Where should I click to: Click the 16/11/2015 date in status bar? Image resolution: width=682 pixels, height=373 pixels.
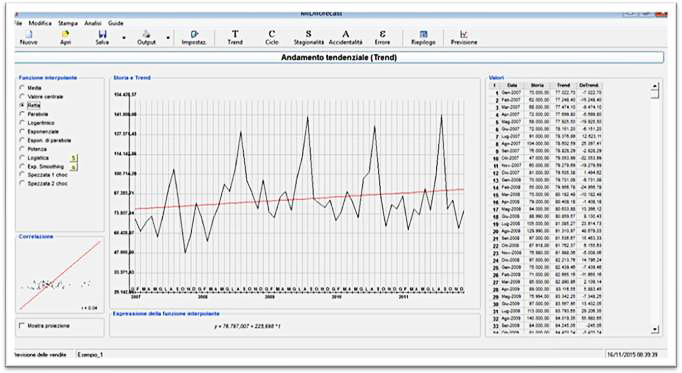pyautogui.click(x=632, y=355)
